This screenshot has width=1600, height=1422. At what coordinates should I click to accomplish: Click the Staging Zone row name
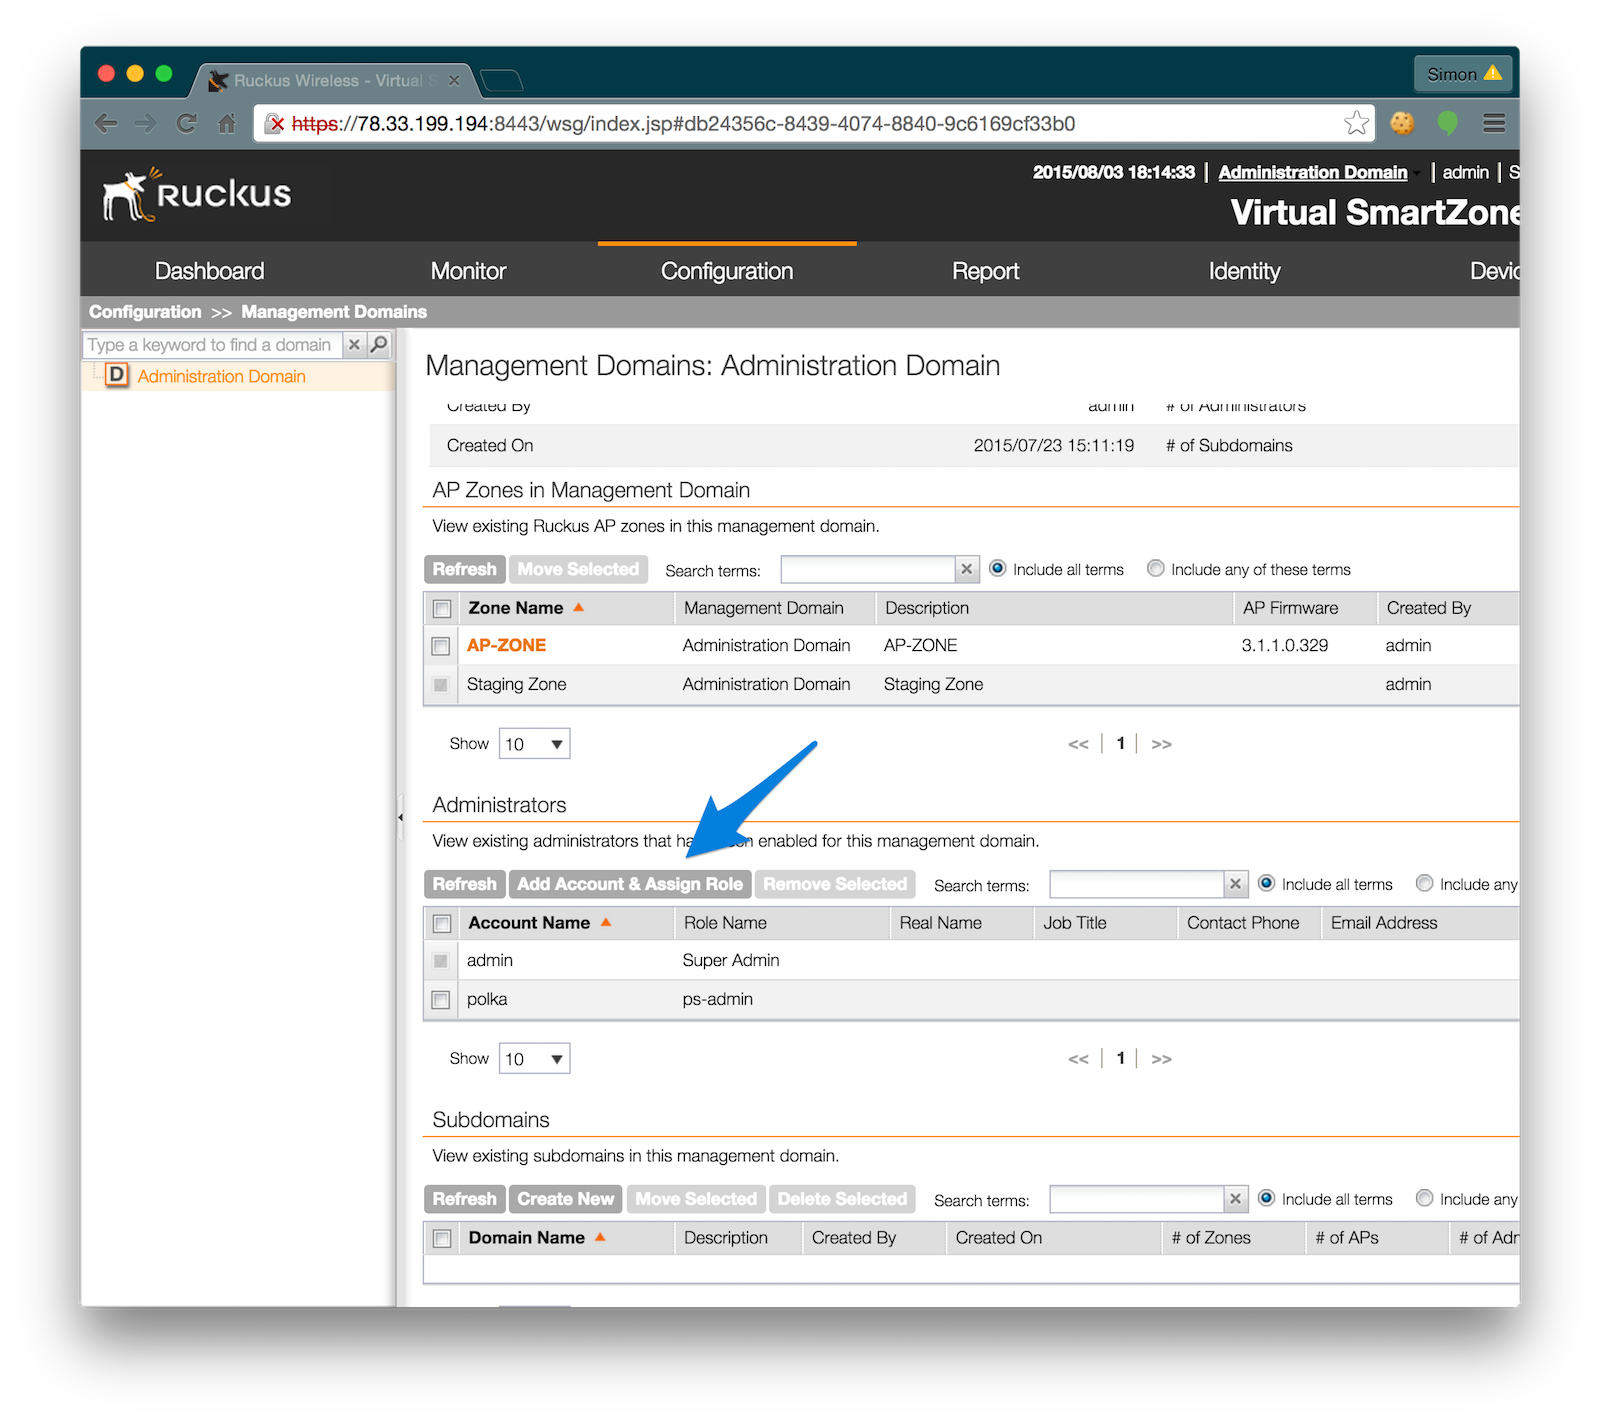[516, 684]
